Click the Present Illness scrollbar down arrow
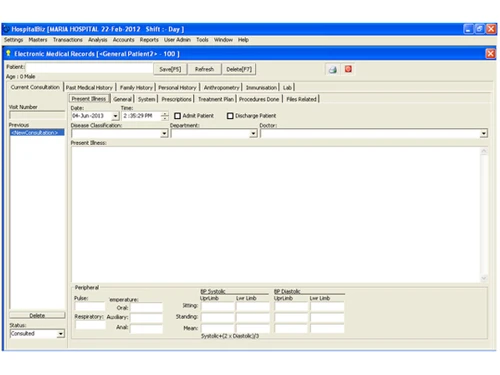This screenshot has width=500, height=375. [484, 278]
